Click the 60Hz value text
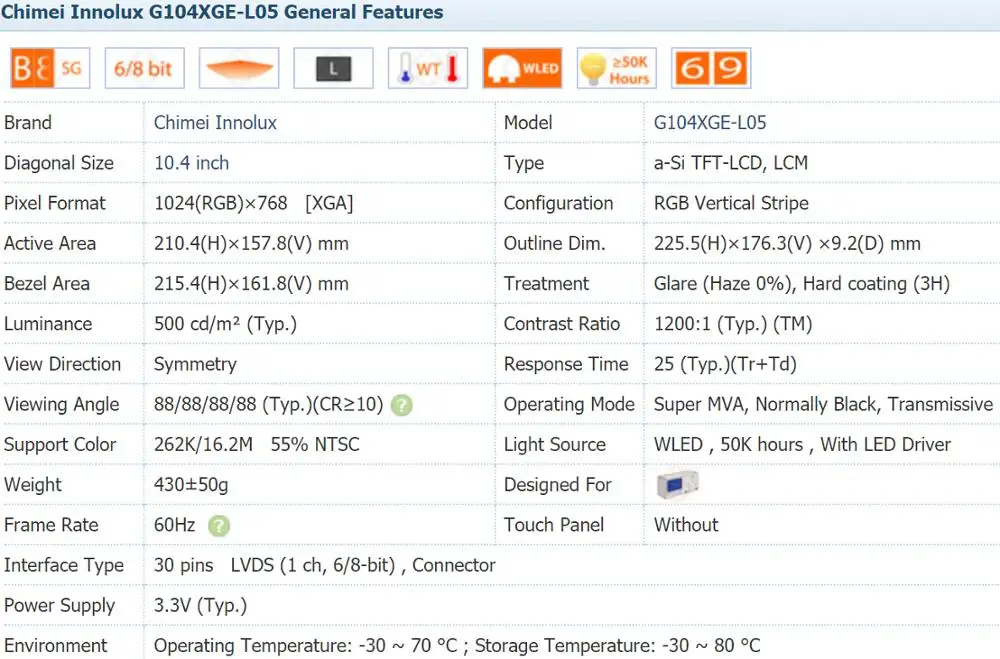Image resolution: width=1000 pixels, height=659 pixels. click(174, 524)
